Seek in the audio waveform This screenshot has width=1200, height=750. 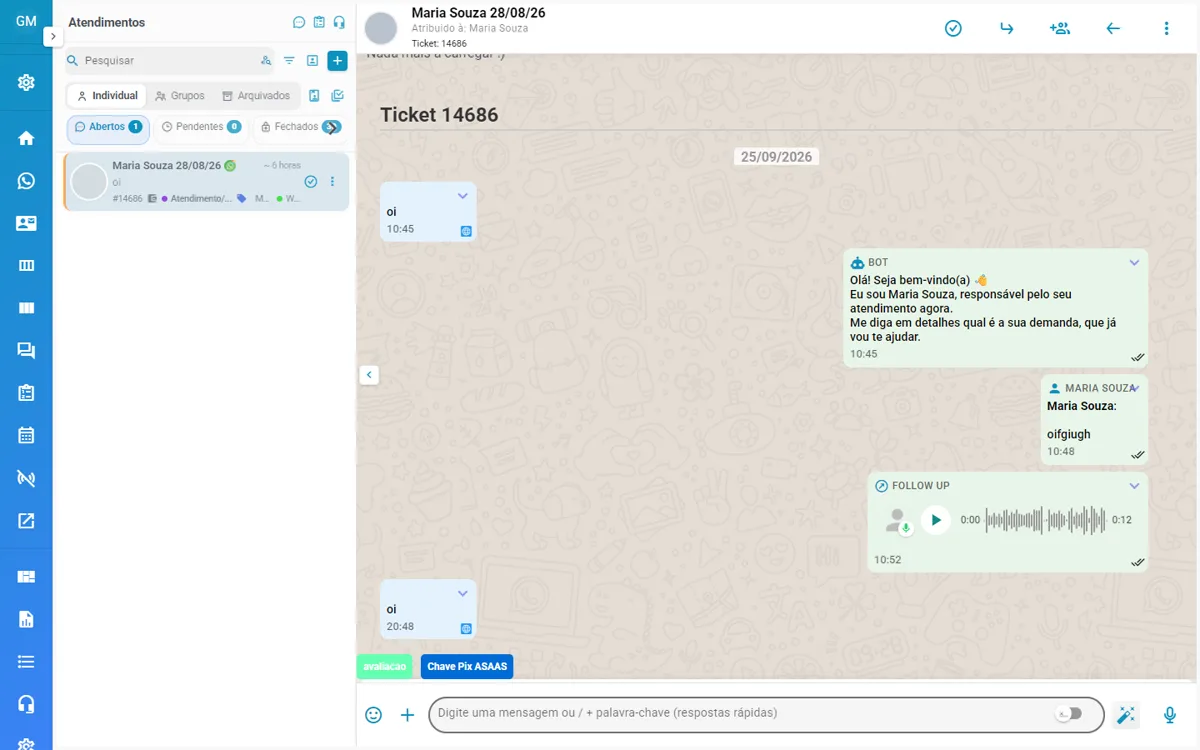[1045, 520]
